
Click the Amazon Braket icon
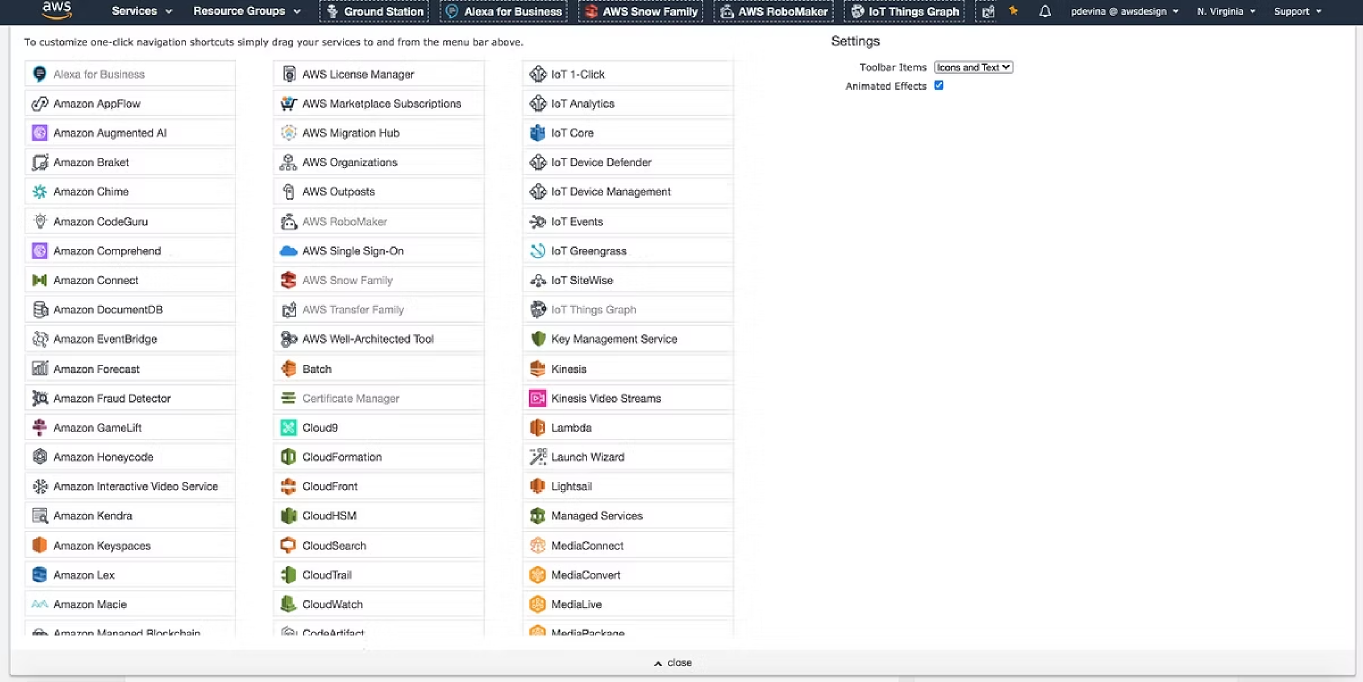(x=40, y=162)
